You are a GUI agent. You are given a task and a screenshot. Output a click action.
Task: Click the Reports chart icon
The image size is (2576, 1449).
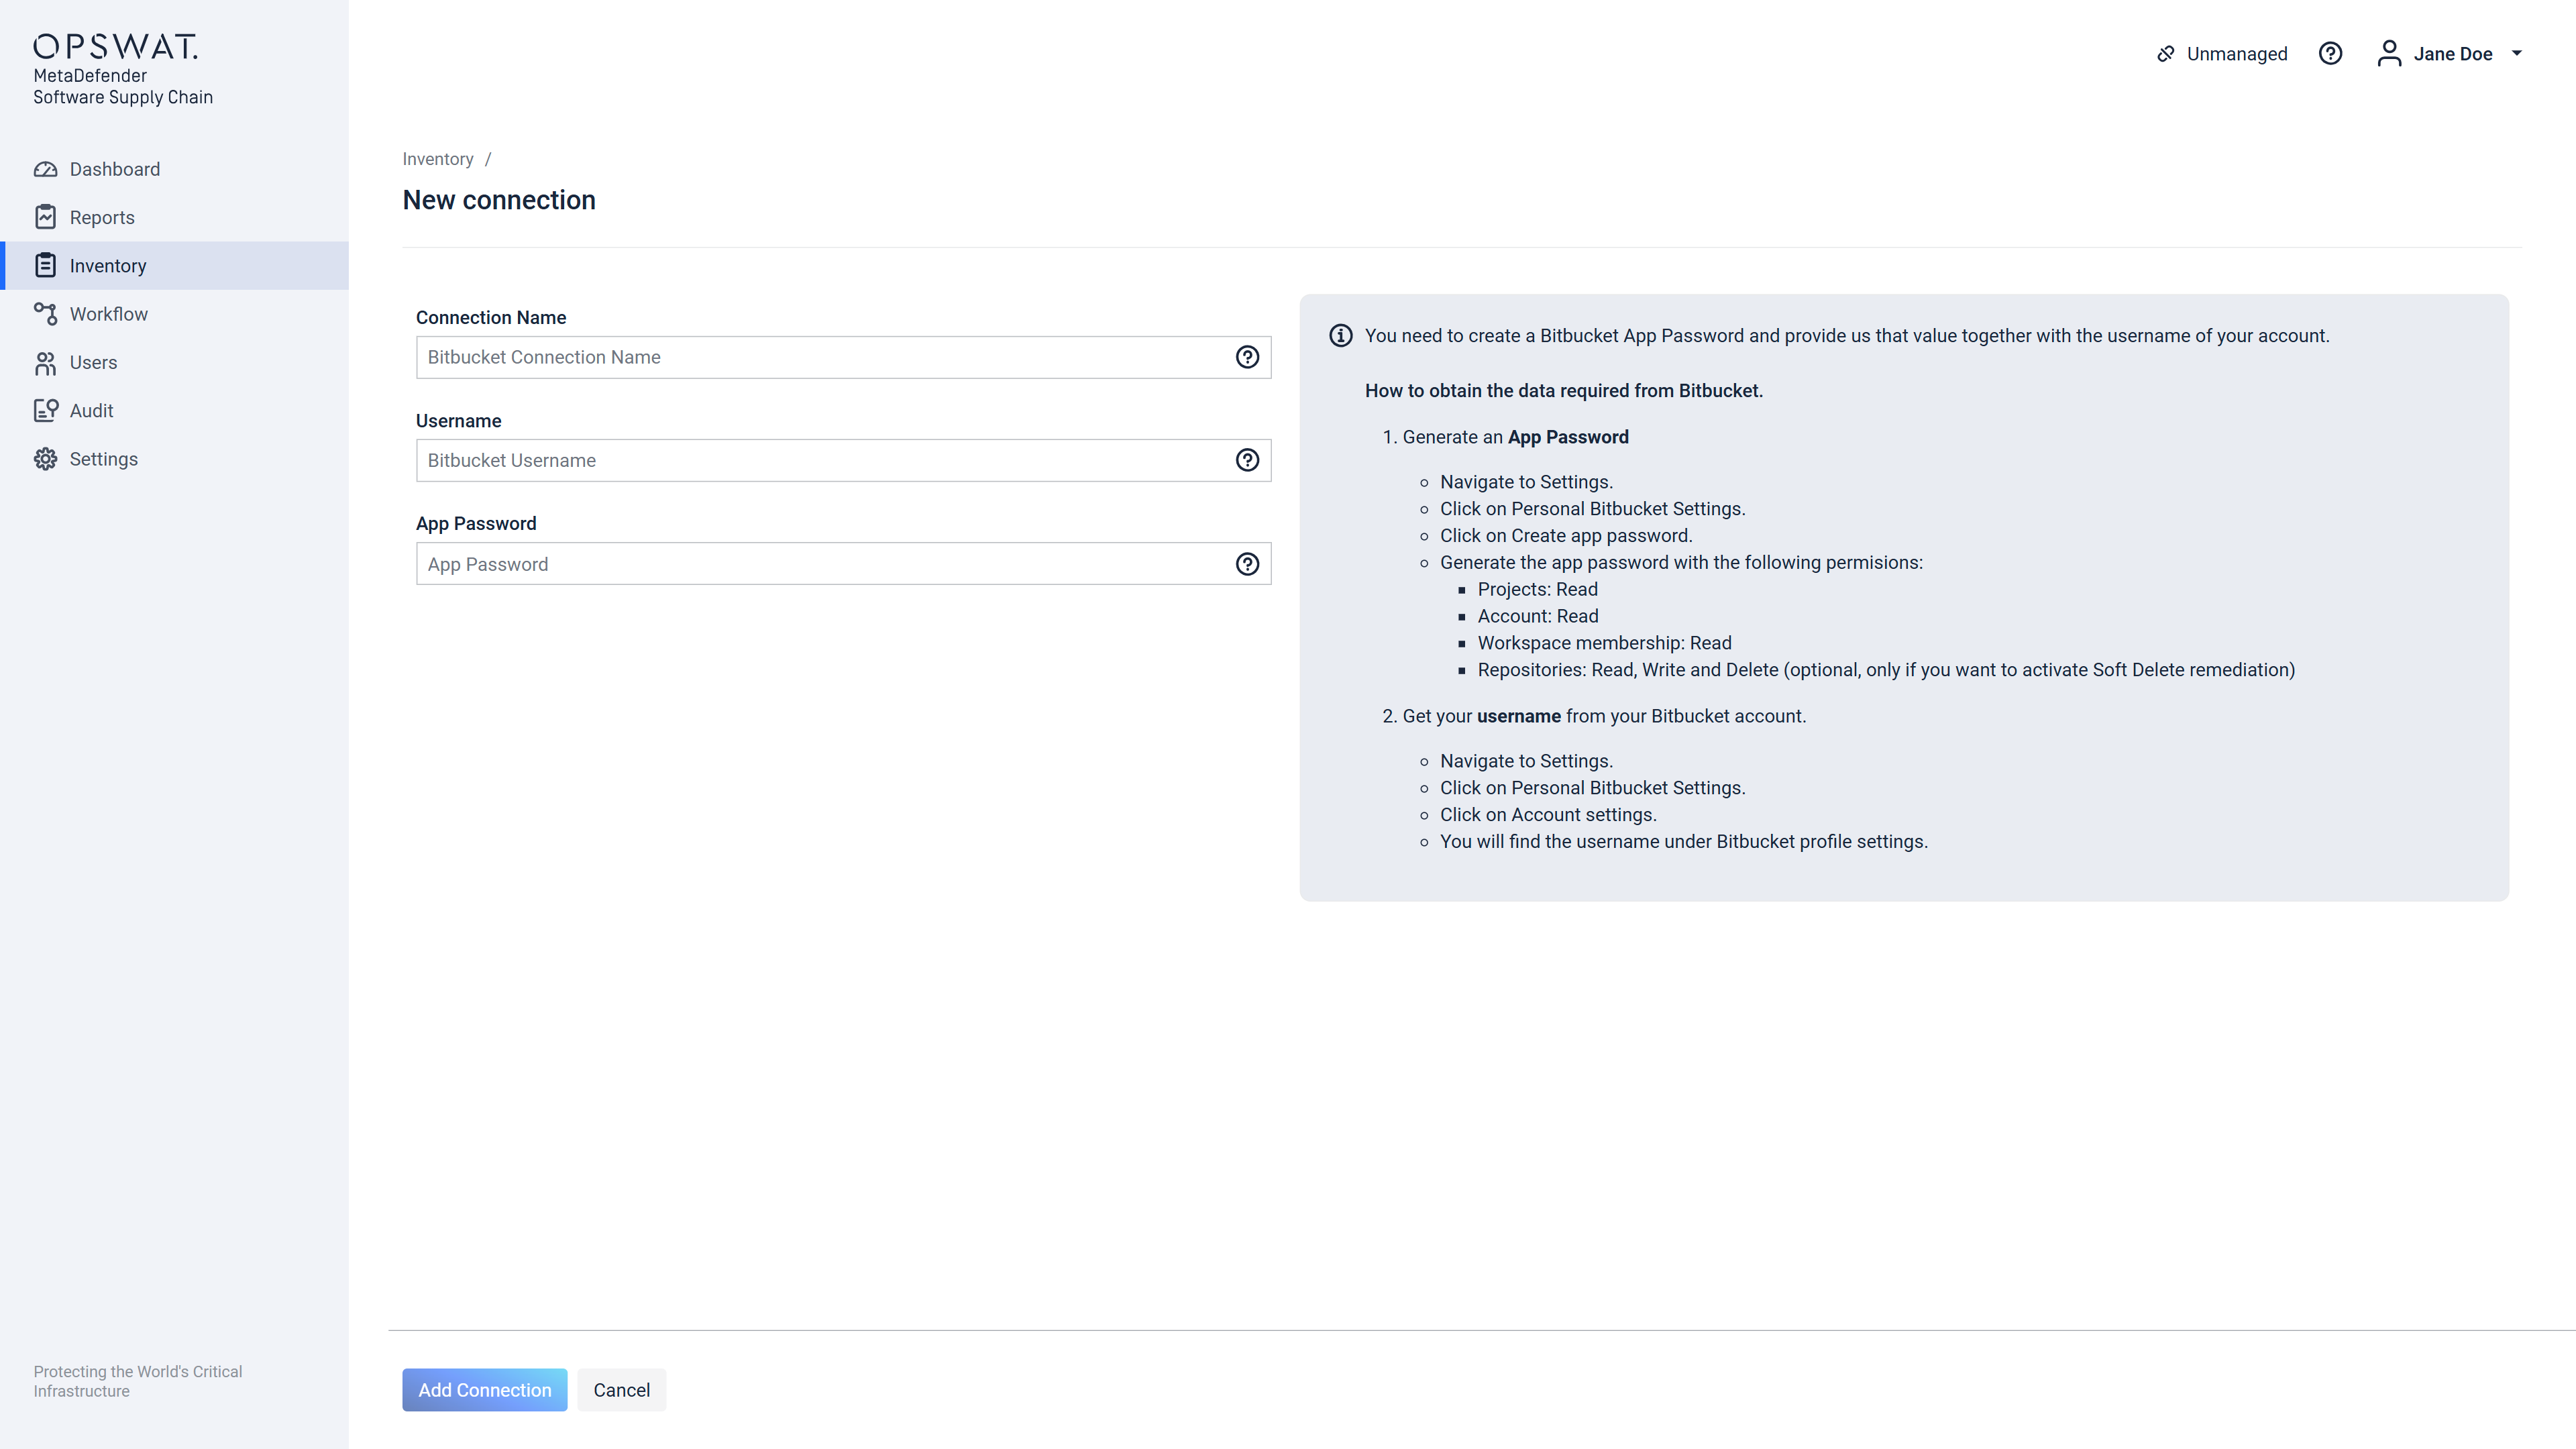45,217
